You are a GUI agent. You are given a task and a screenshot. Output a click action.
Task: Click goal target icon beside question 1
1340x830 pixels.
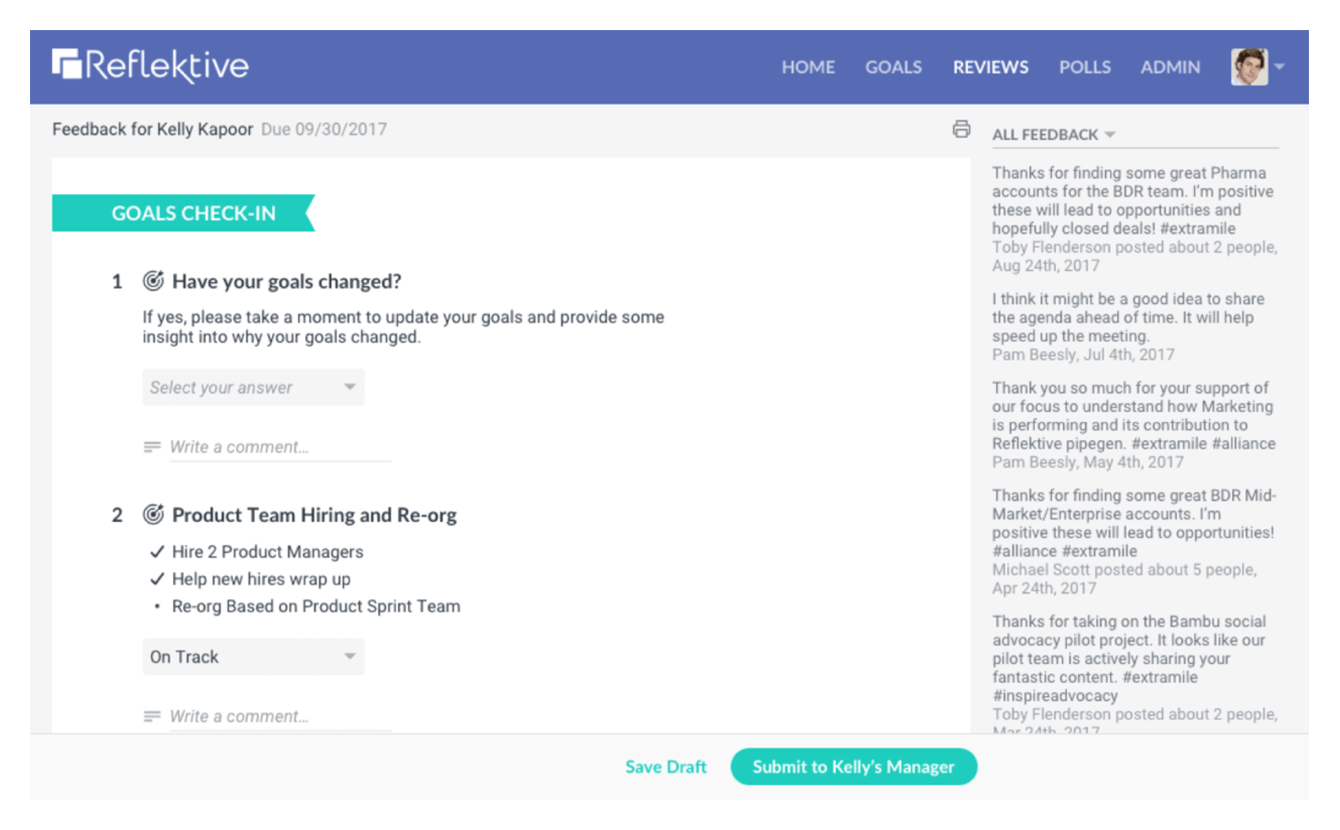pos(153,282)
